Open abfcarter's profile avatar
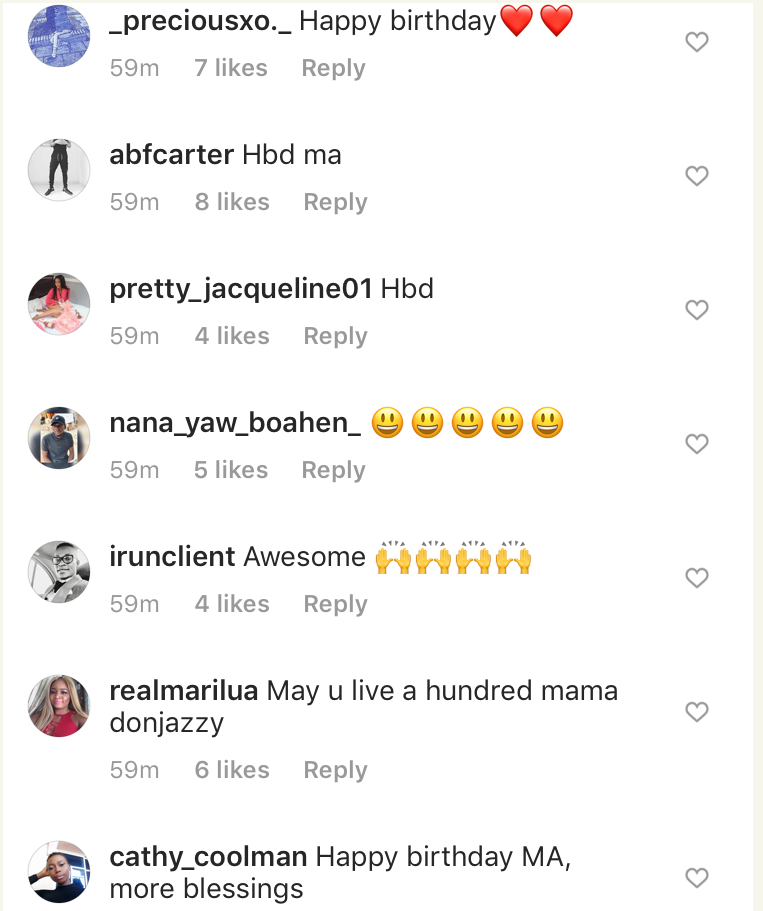The image size is (763, 911). (59, 170)
